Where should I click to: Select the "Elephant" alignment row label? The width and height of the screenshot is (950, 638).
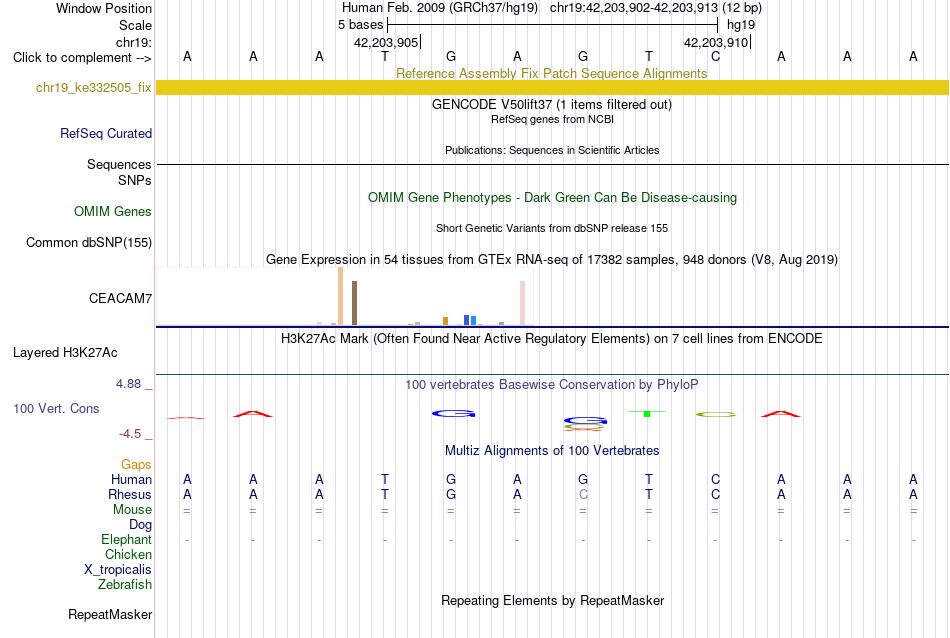tap(126, 539)
